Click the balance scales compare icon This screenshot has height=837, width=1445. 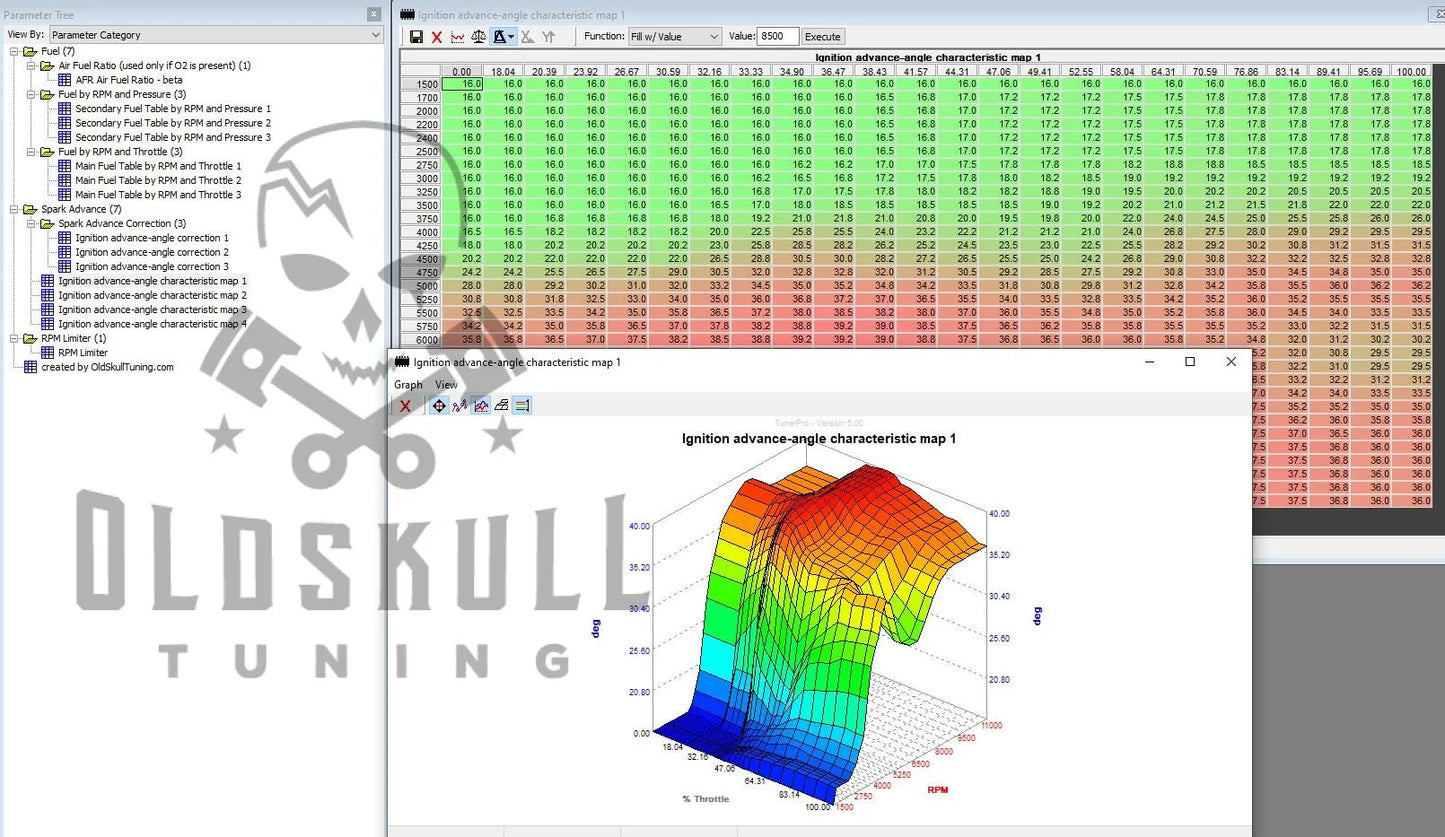[478, 37]
